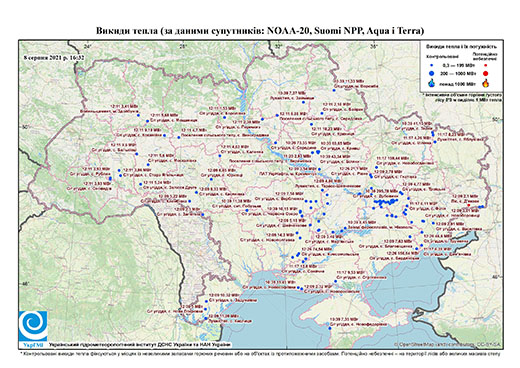Click the red hazard marker near eastern border

(469, 205)
